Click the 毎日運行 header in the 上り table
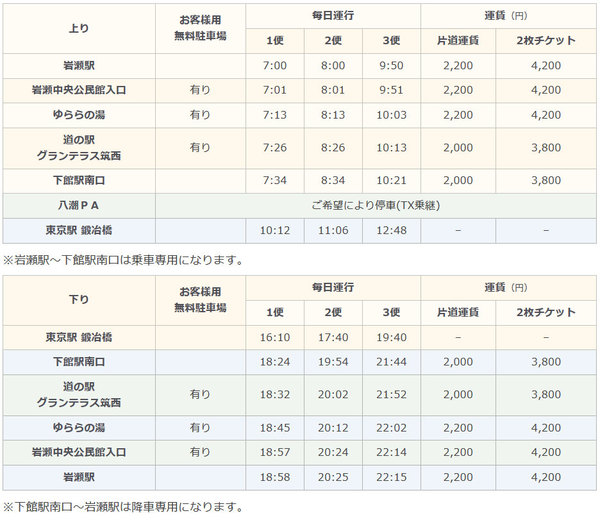Screen dimensions: 600x520 tap(333, 16)
